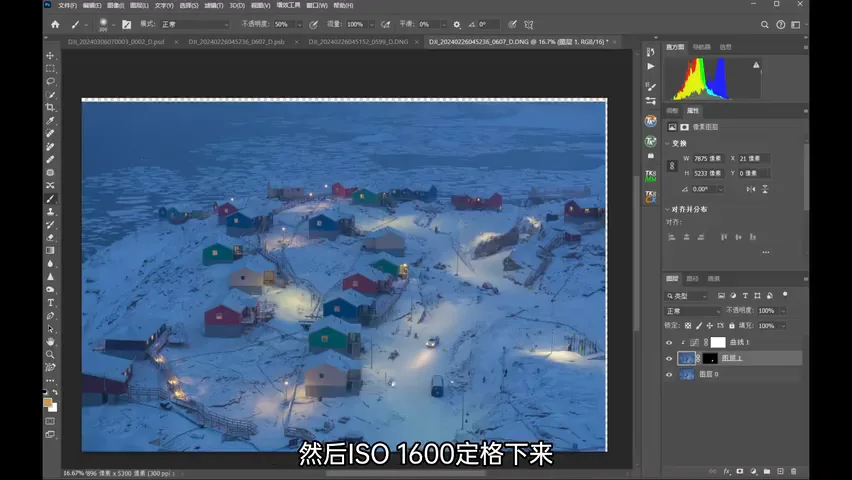Viewport: 852px width, 480px height.
Task: Open brush mode 正常 dropdown
Action: 196,24
